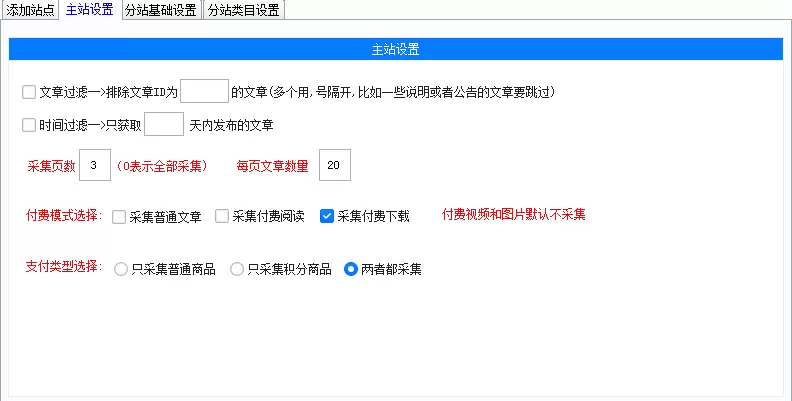The width and height of the screenshot is (792, 401).
Task: Click the 支付类型选择 label
Action: pos(64,267)
